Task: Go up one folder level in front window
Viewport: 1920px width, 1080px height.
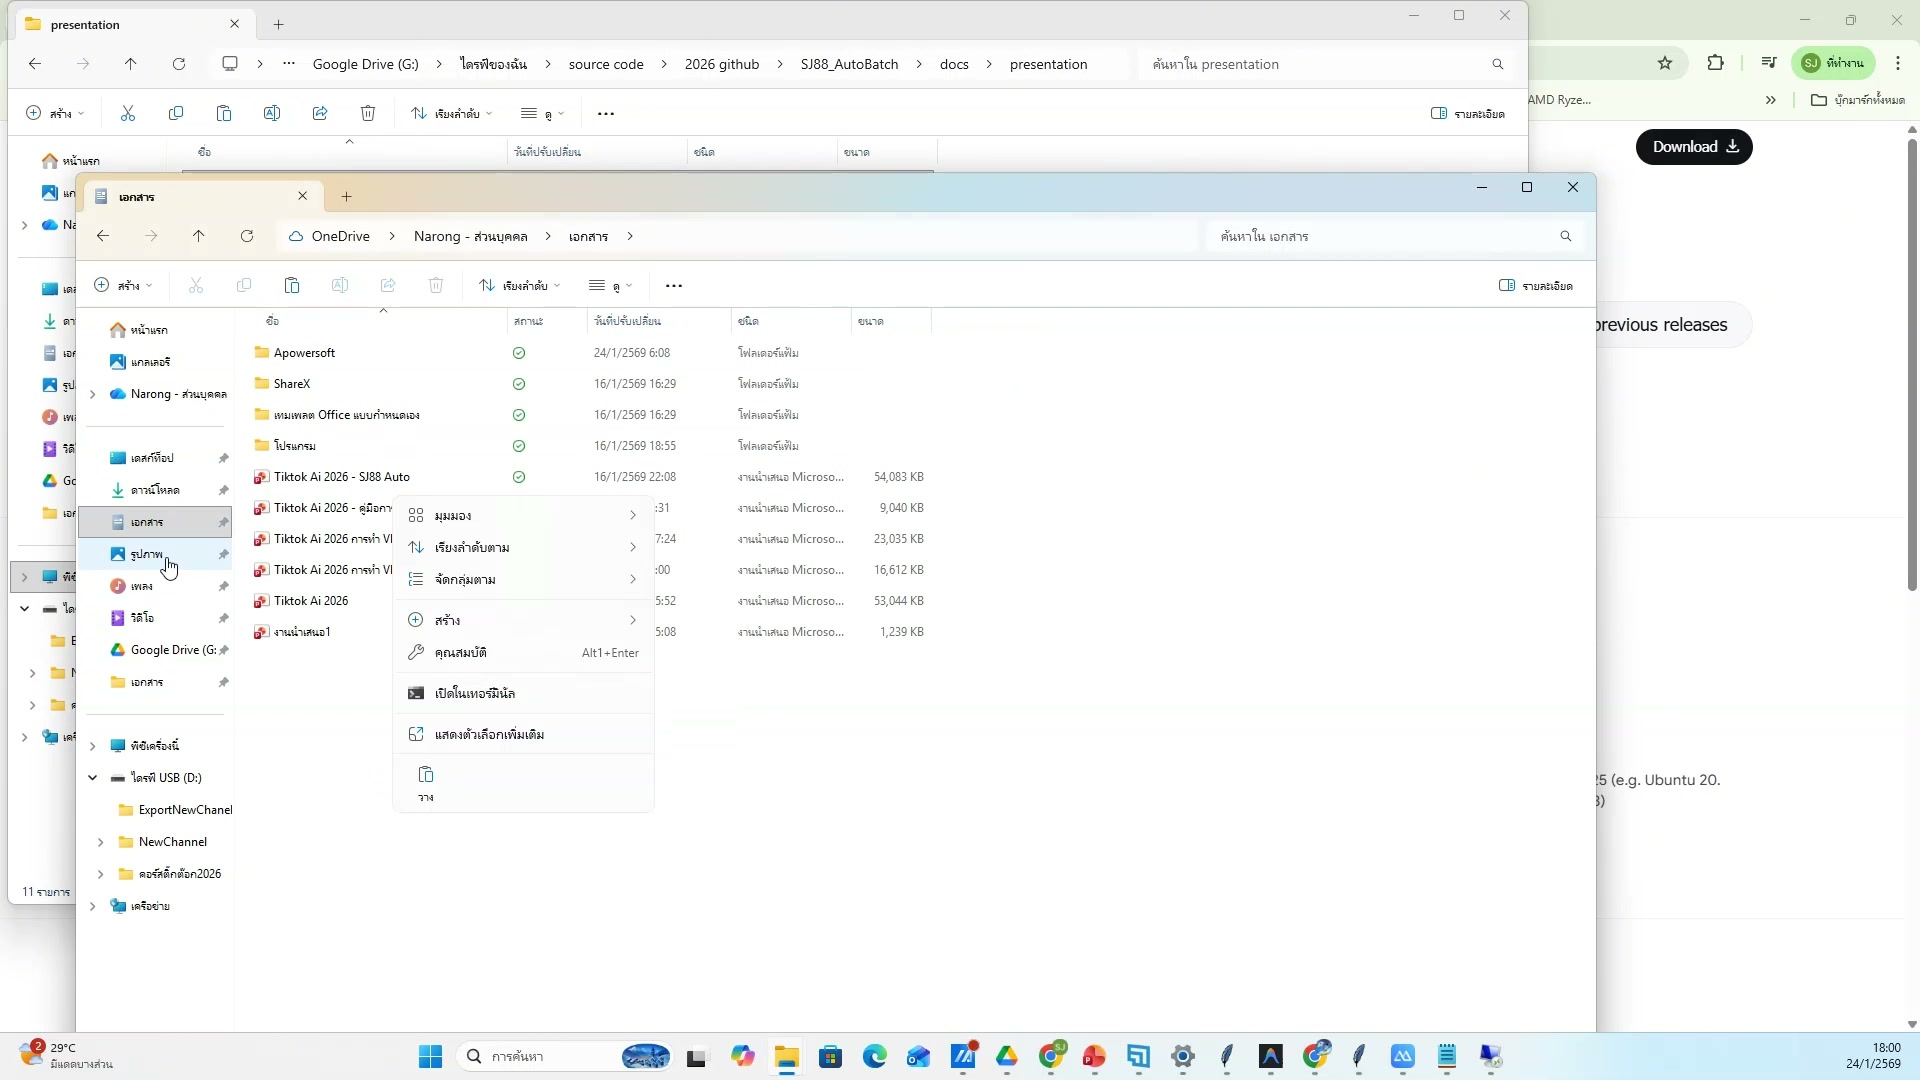Action: click(x=199, y=237)
